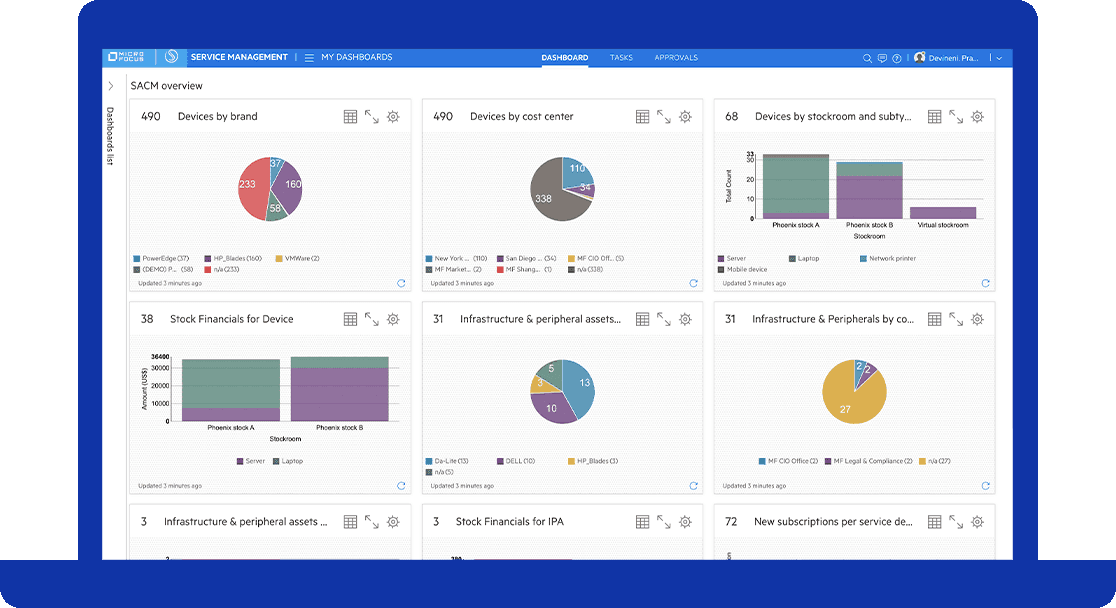
Task: Open table view for Stock Financials for Device
Action: click(x=350, y=320)
